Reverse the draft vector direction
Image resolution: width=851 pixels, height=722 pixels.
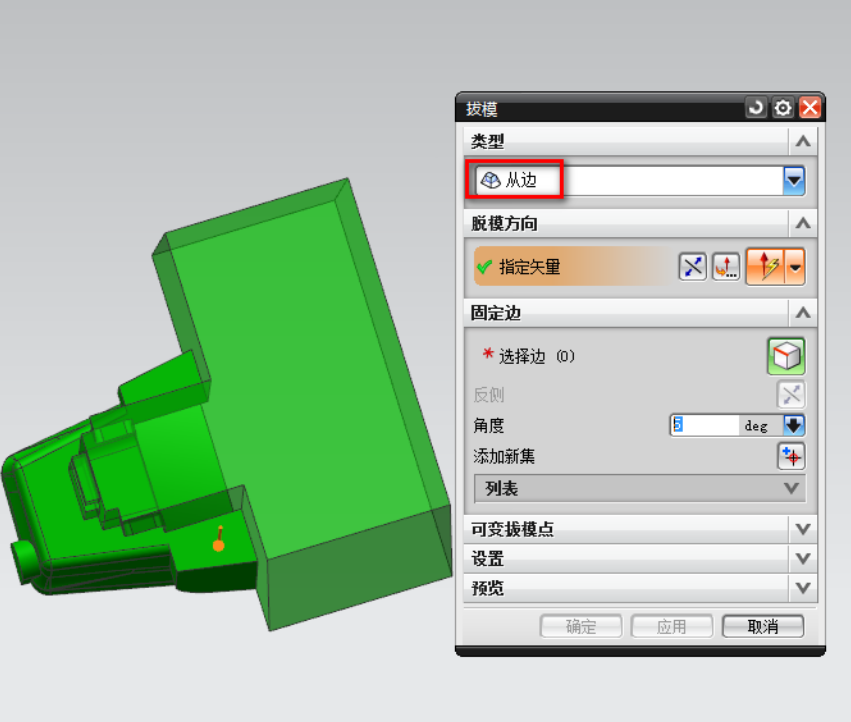tap(693, 267)
